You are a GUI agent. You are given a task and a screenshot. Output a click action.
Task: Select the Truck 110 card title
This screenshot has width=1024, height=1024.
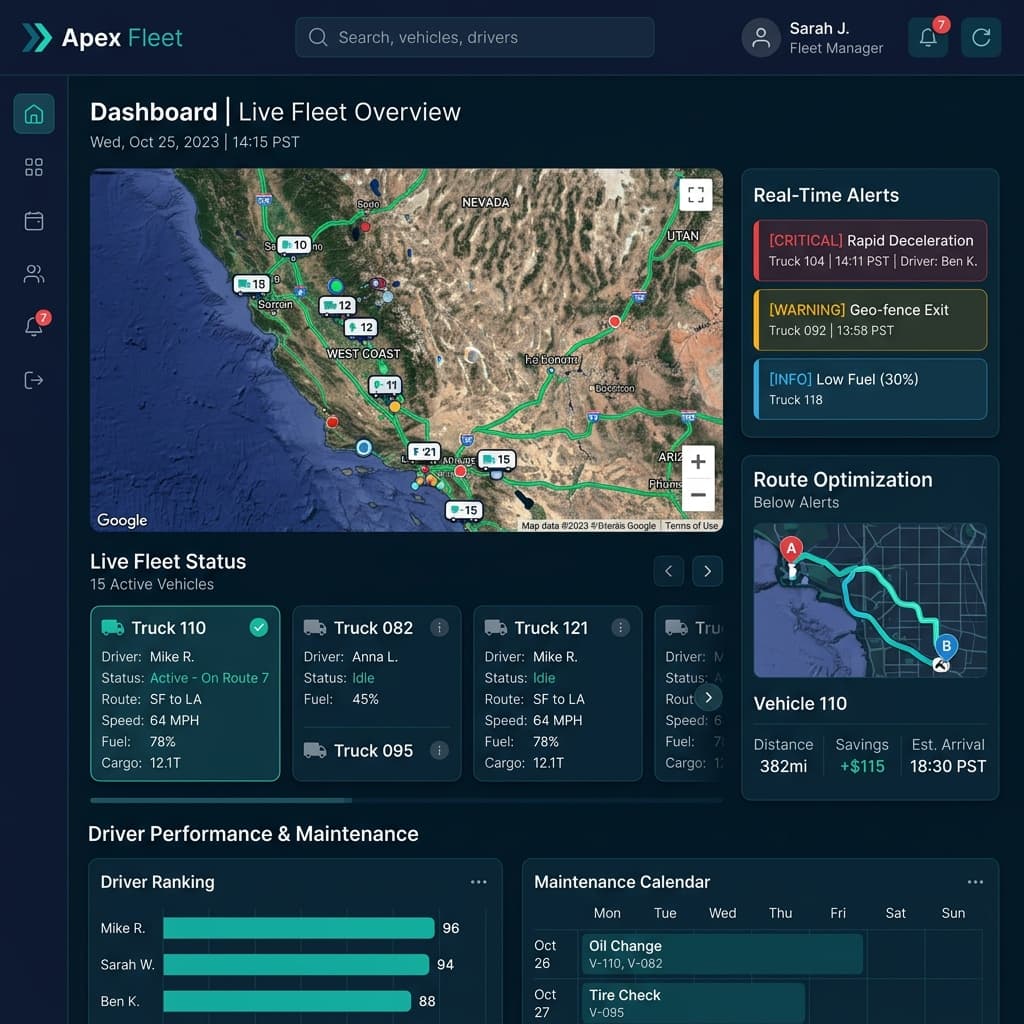(x=168, y=628)
